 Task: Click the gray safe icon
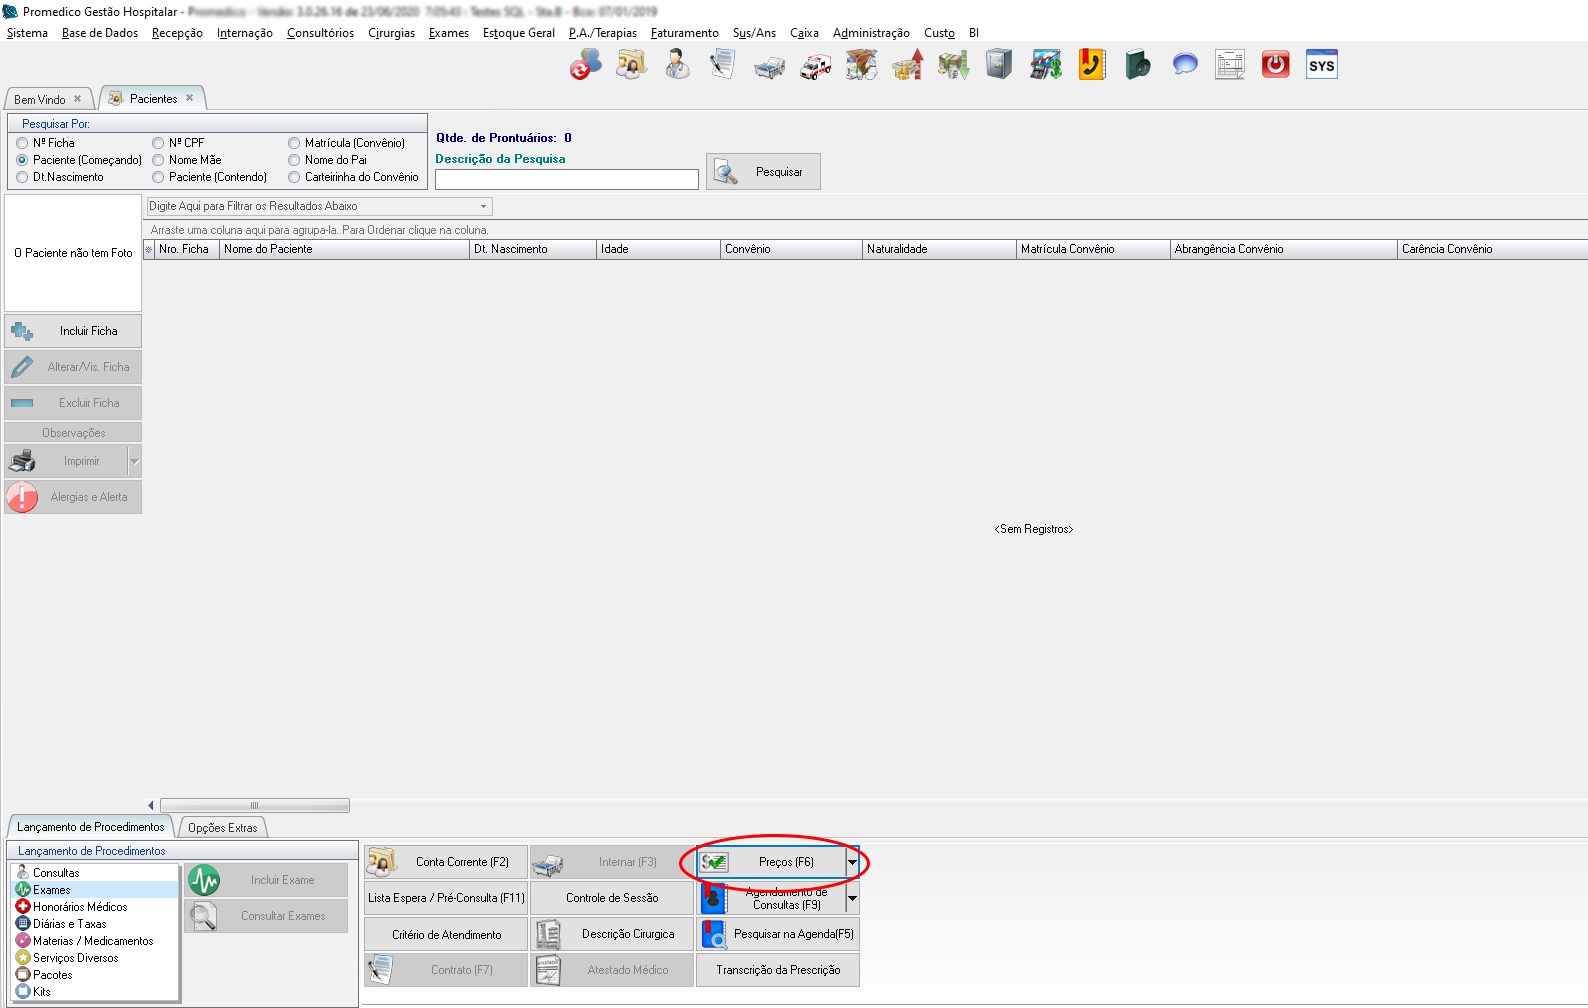999,66
